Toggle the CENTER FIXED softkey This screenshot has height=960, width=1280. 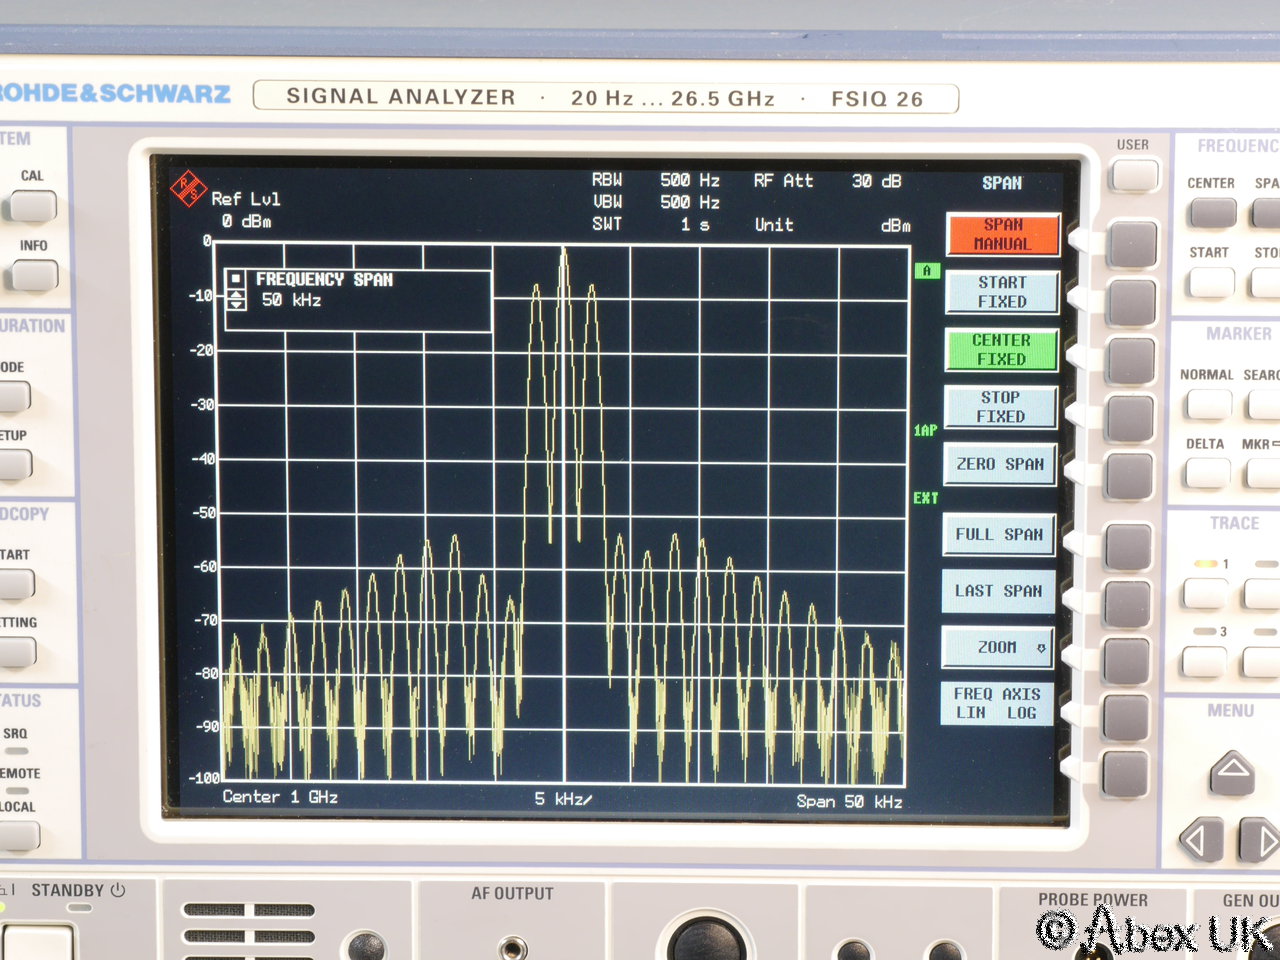pos(1001,350)
